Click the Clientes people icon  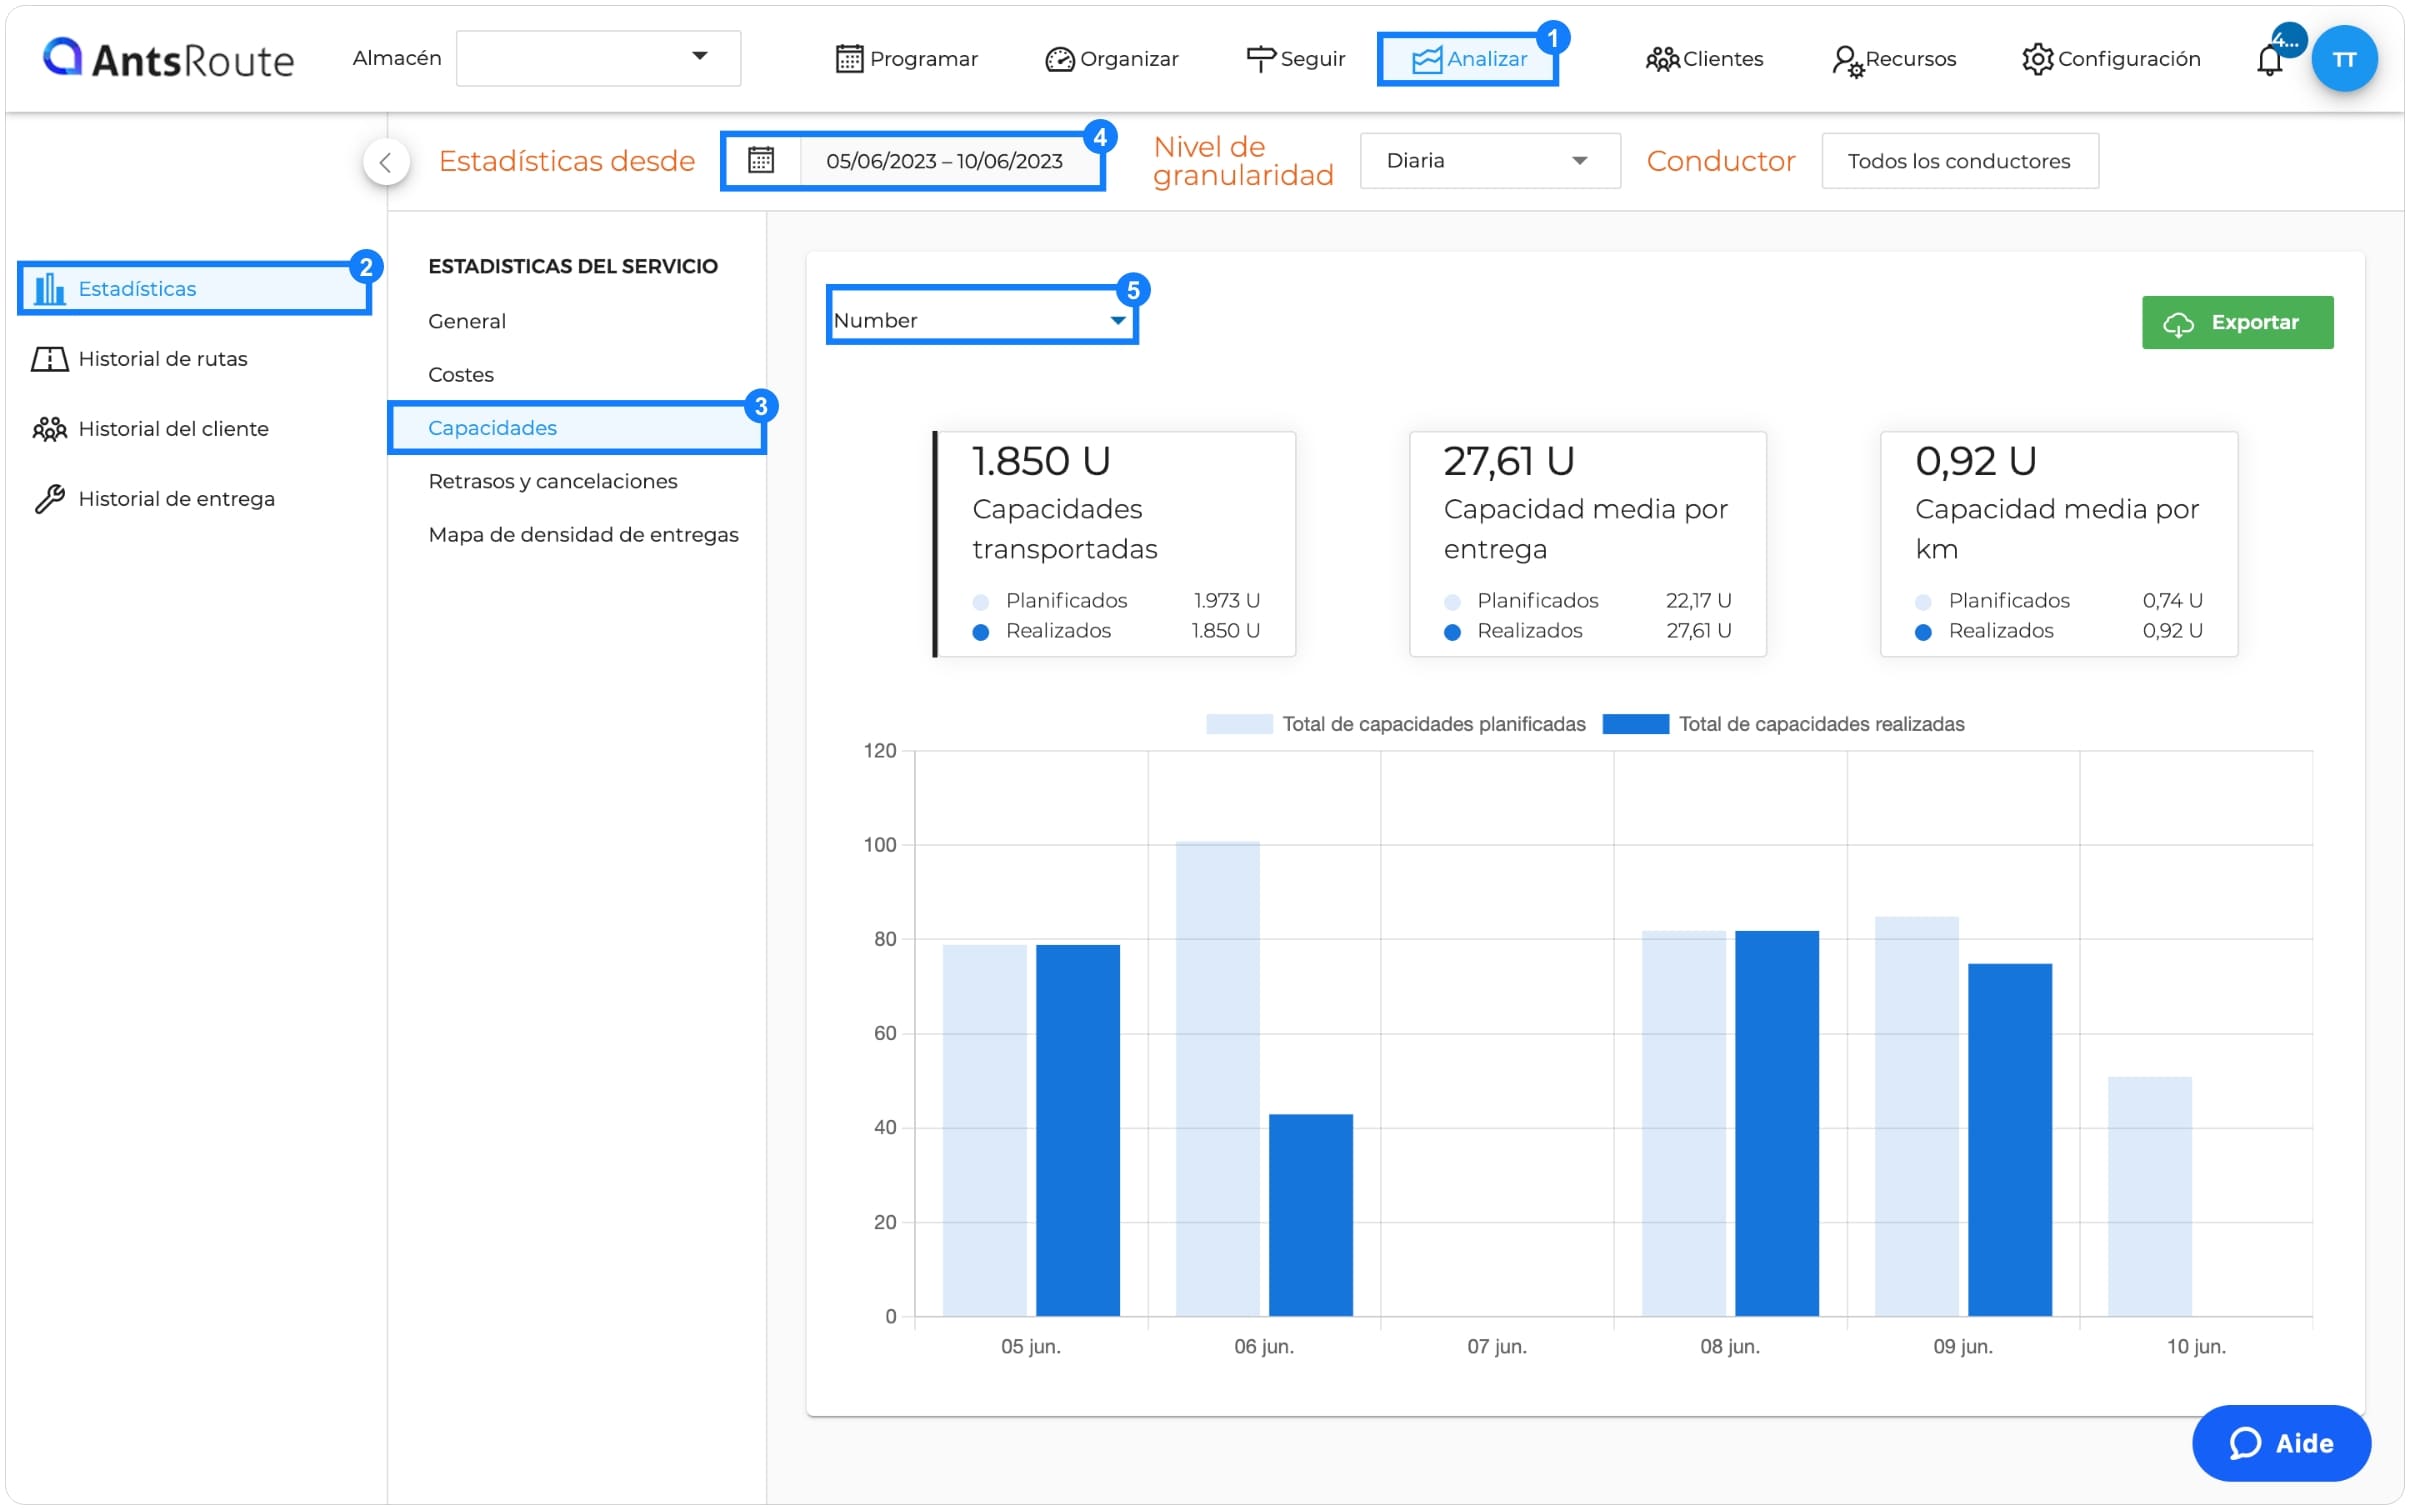coord(1662,60)
